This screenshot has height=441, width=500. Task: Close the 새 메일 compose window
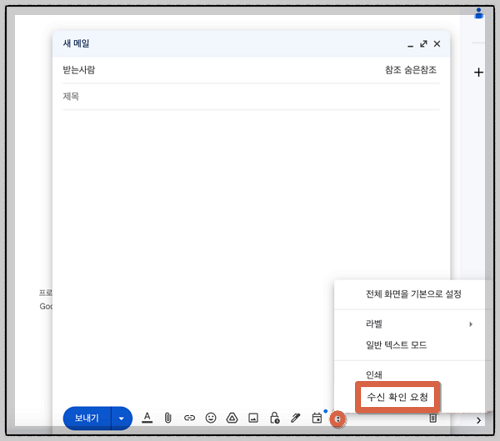pos(437,44)
